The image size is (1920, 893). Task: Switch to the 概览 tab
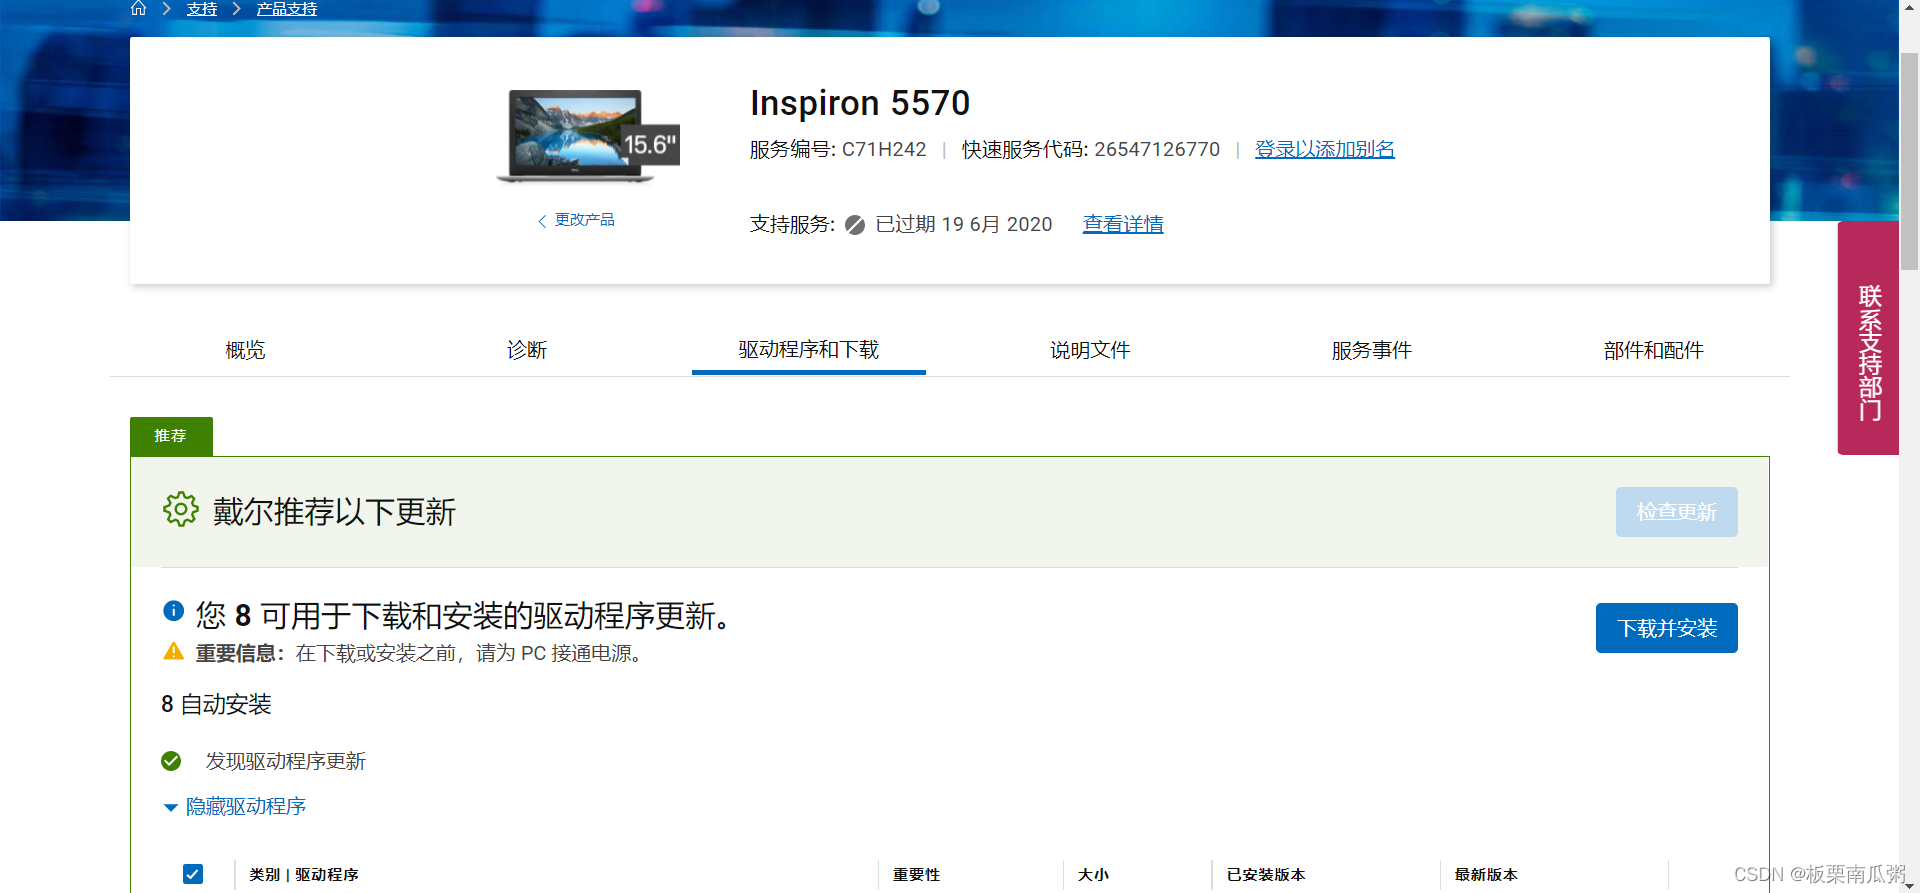pyautogui.click(x=245, y=350)
